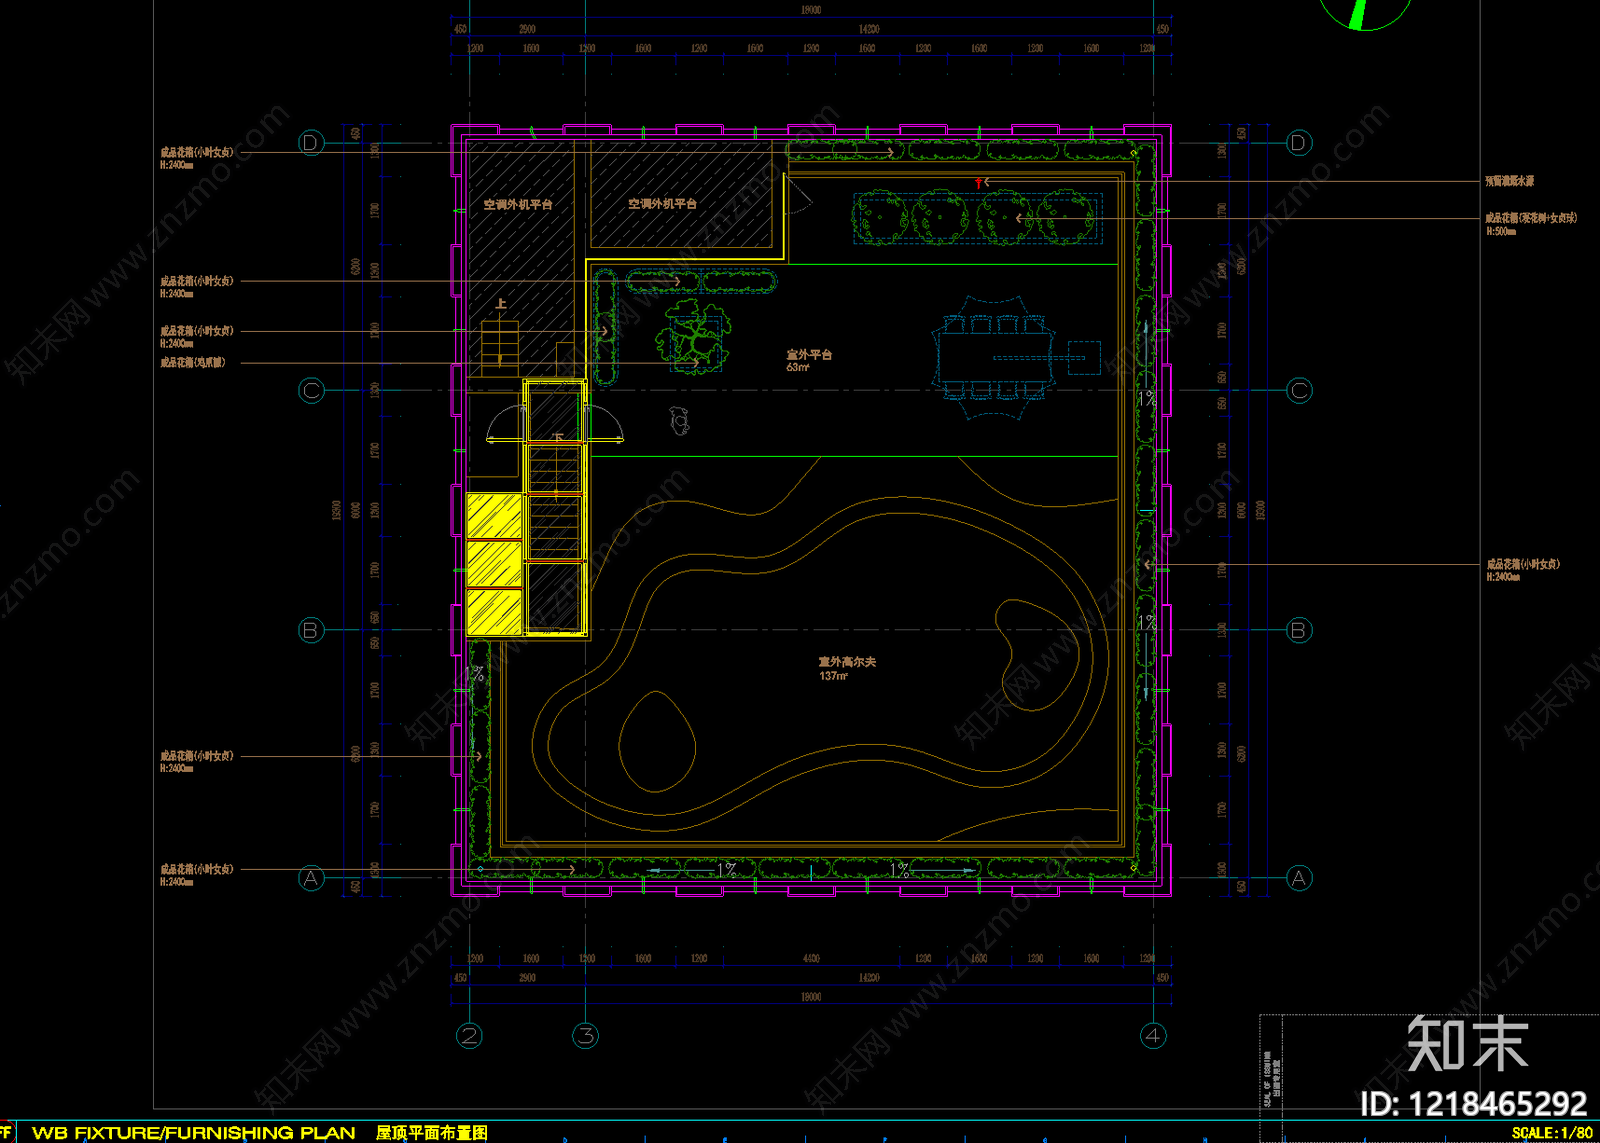Screen dimensions: 1600x1143
Task: Click the 上 stair direction label
Action: pyautogui.click(x=501, y=304)
